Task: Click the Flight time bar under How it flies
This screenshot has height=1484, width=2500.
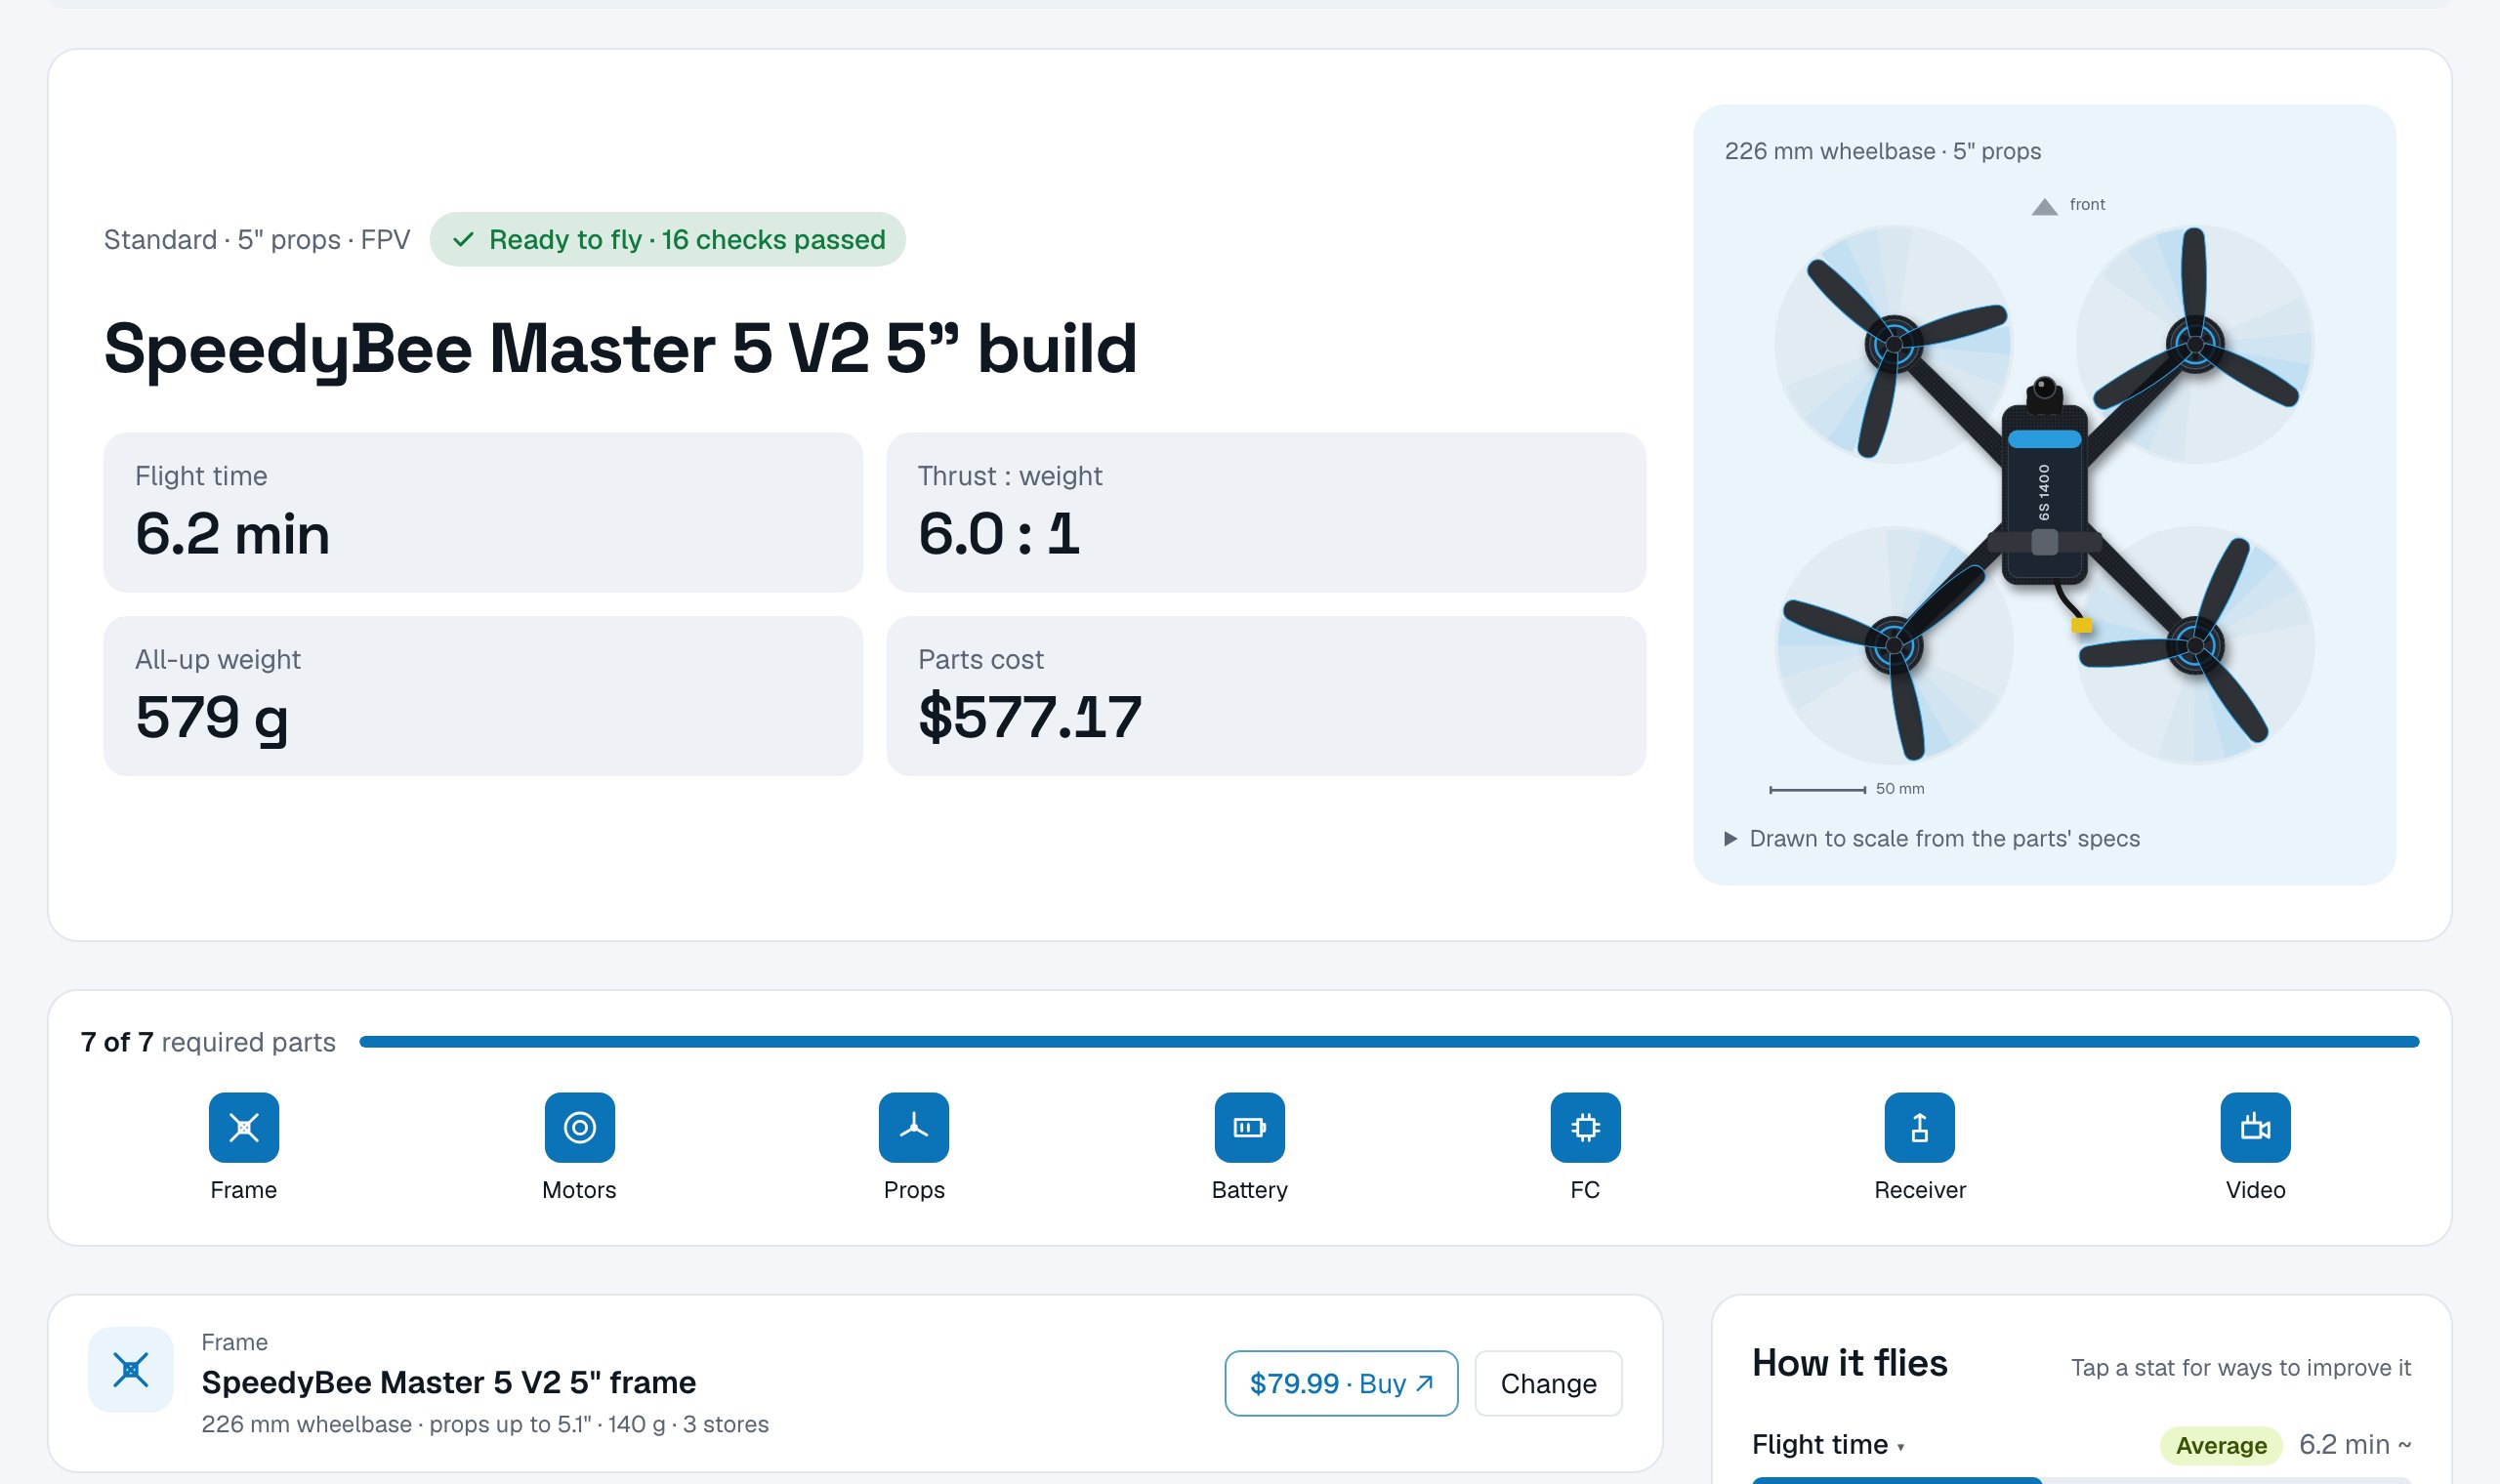Action: 2081,1480
